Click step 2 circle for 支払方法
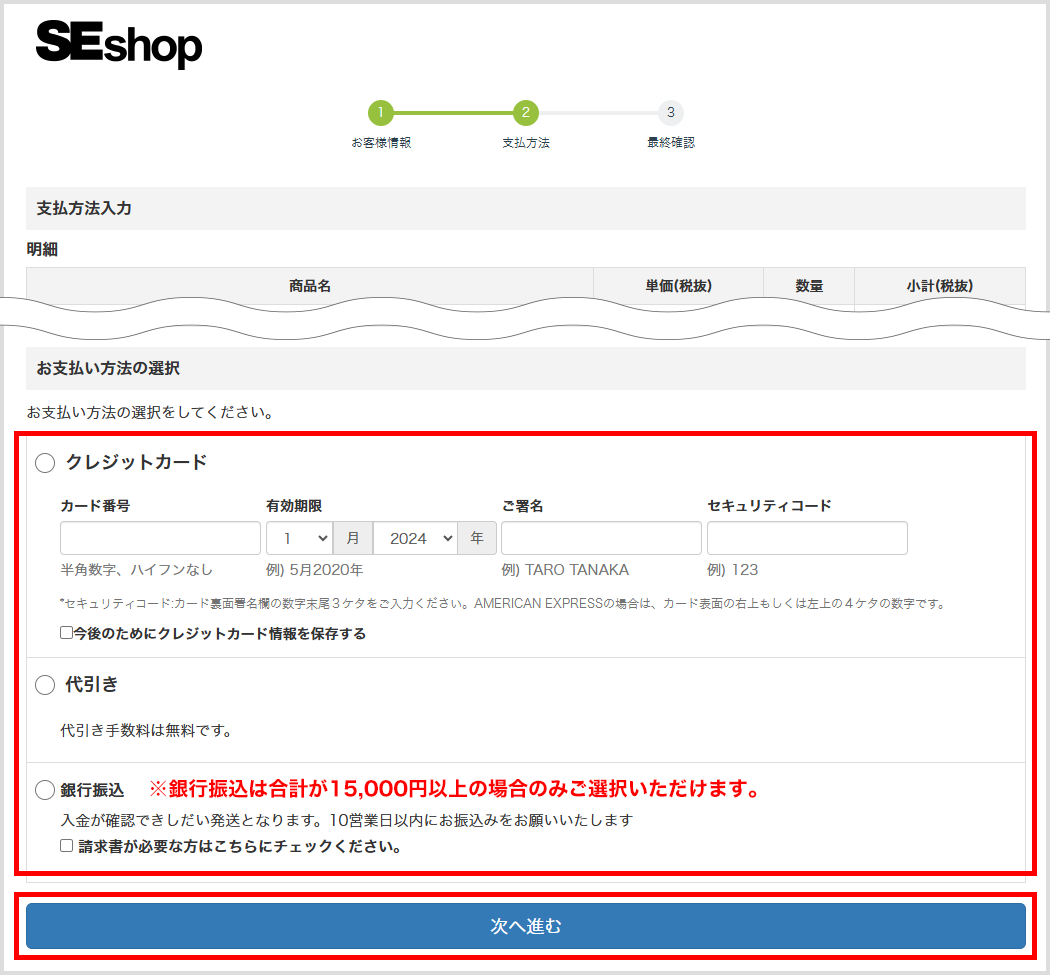 [x=527, y=113]
